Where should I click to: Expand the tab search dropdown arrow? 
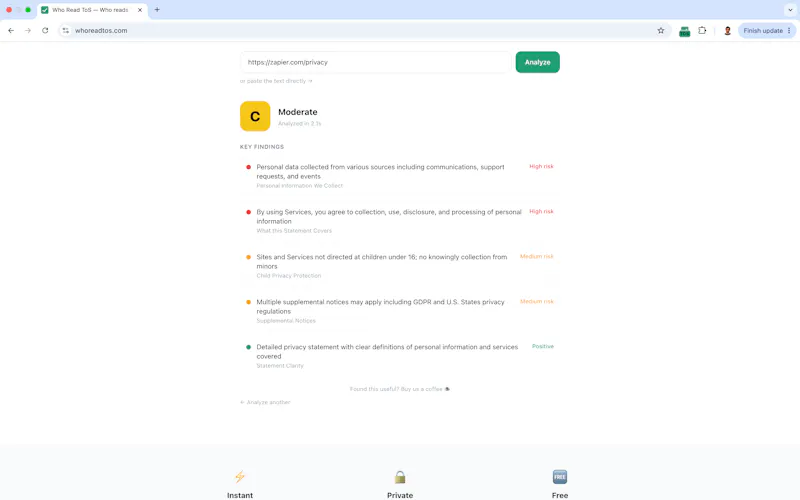(790, 10)
